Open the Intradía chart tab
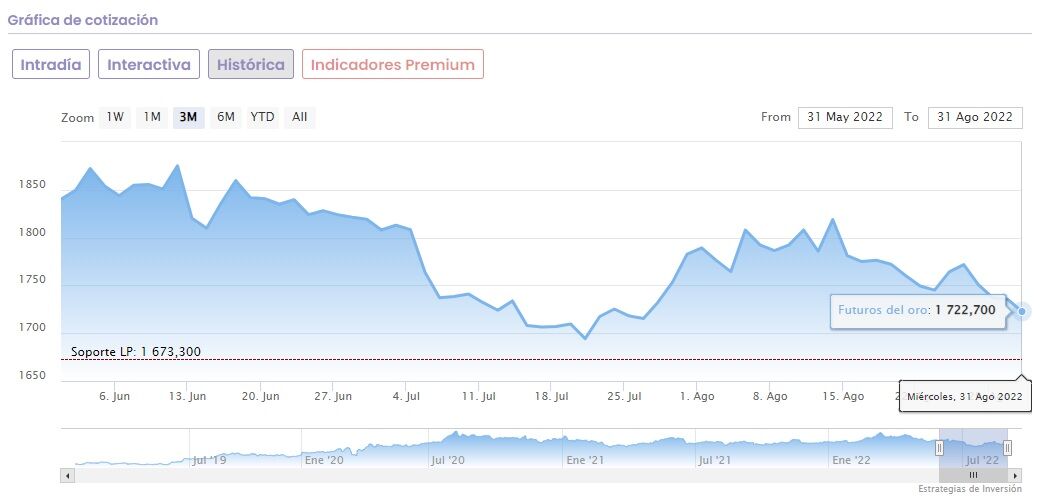The width and height of the screenshot is (1041, 498). 51,64
